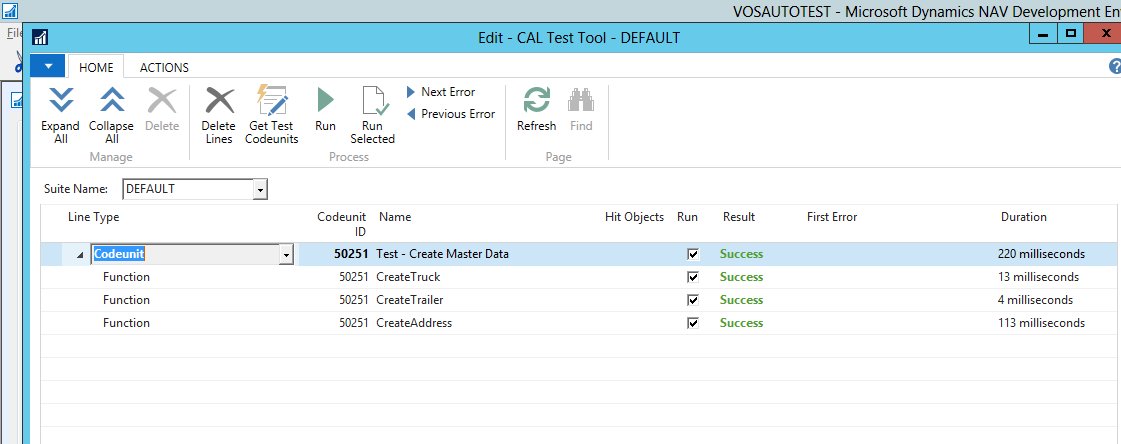Open the help question mark icon

coord(1115,66)
